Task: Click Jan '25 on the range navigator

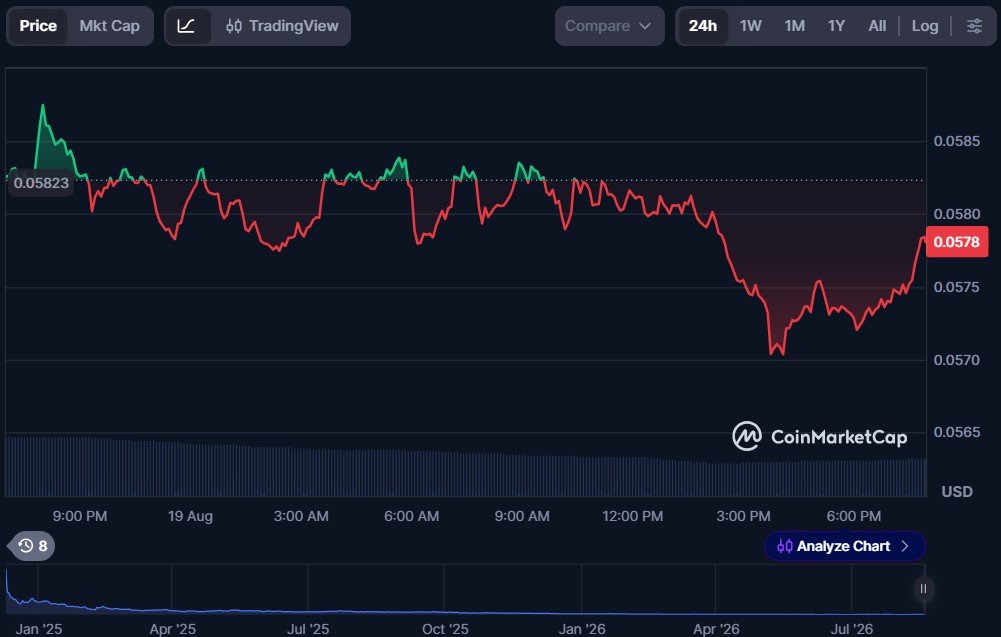Action: (38, 629)
